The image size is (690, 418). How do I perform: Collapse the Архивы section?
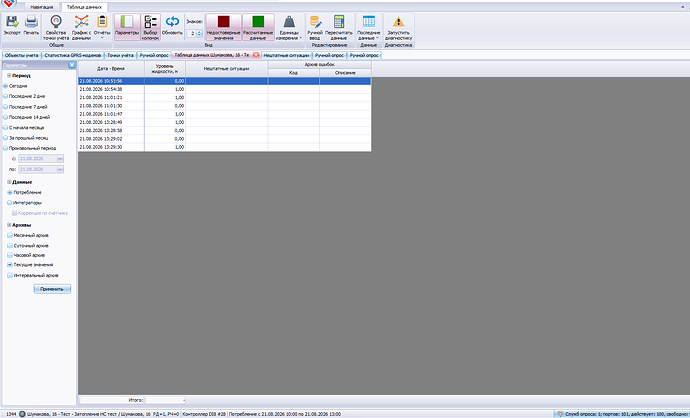coord(9,225)
